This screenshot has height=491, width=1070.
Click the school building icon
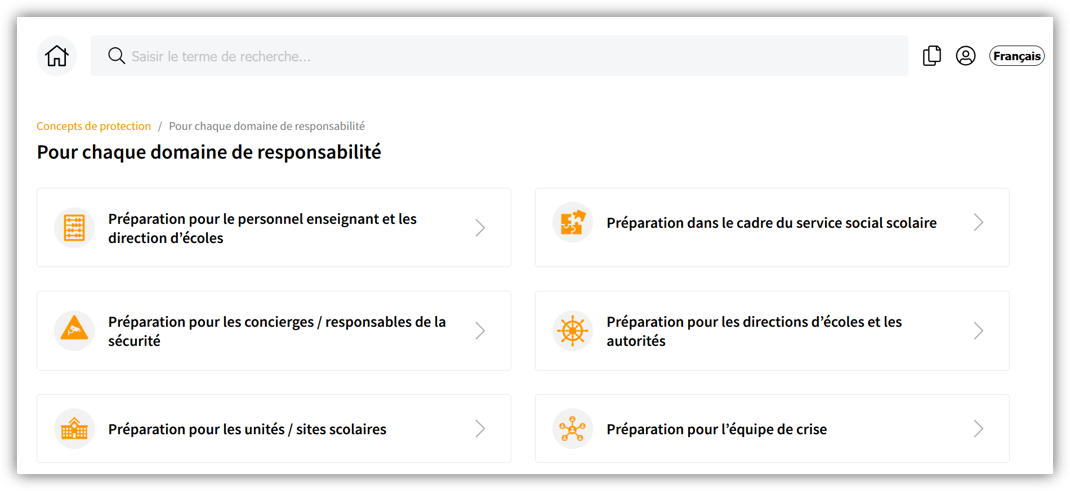74,429
